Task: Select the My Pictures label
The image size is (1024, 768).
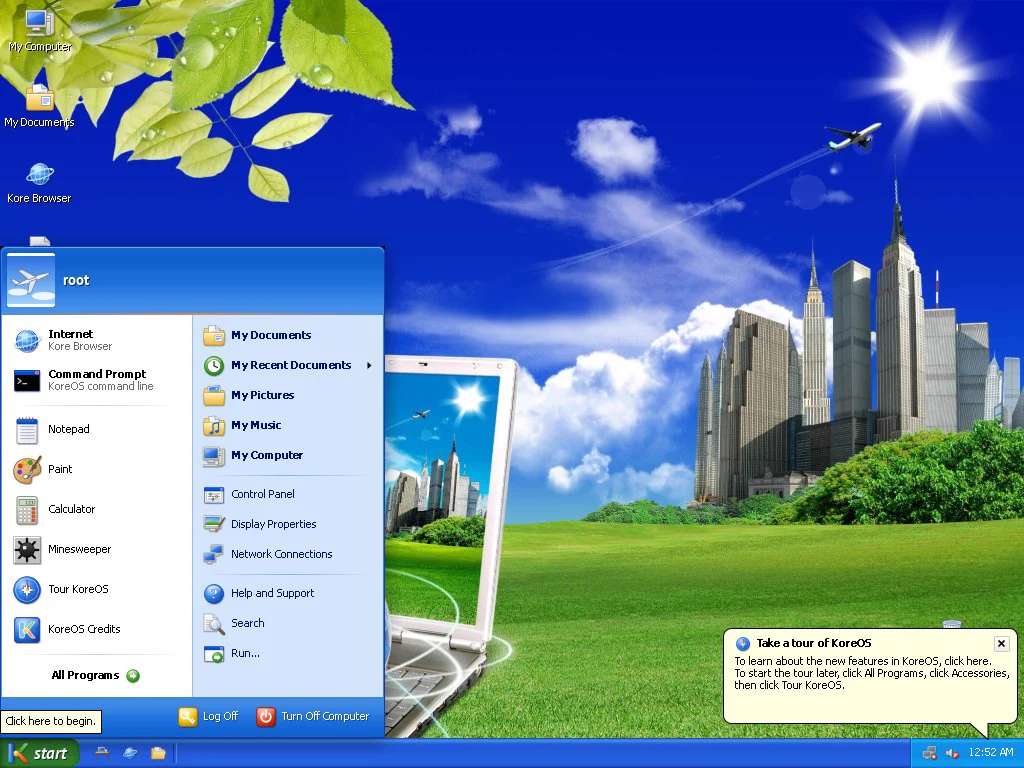Action: (x=263, y=396)
